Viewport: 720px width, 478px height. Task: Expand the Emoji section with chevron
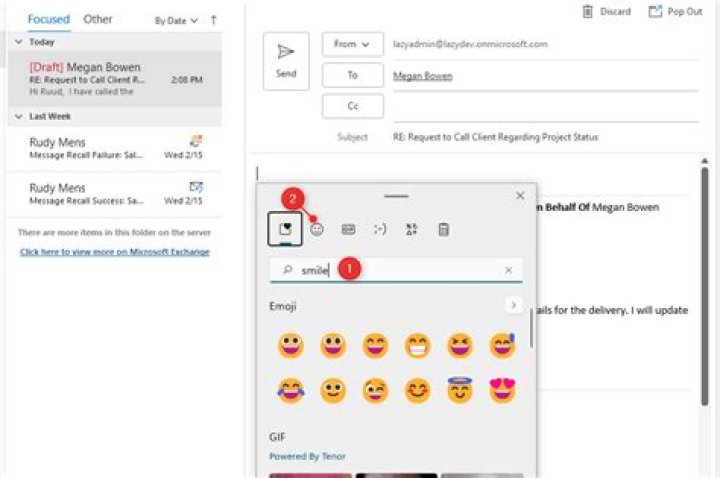[x=513, y=305]
